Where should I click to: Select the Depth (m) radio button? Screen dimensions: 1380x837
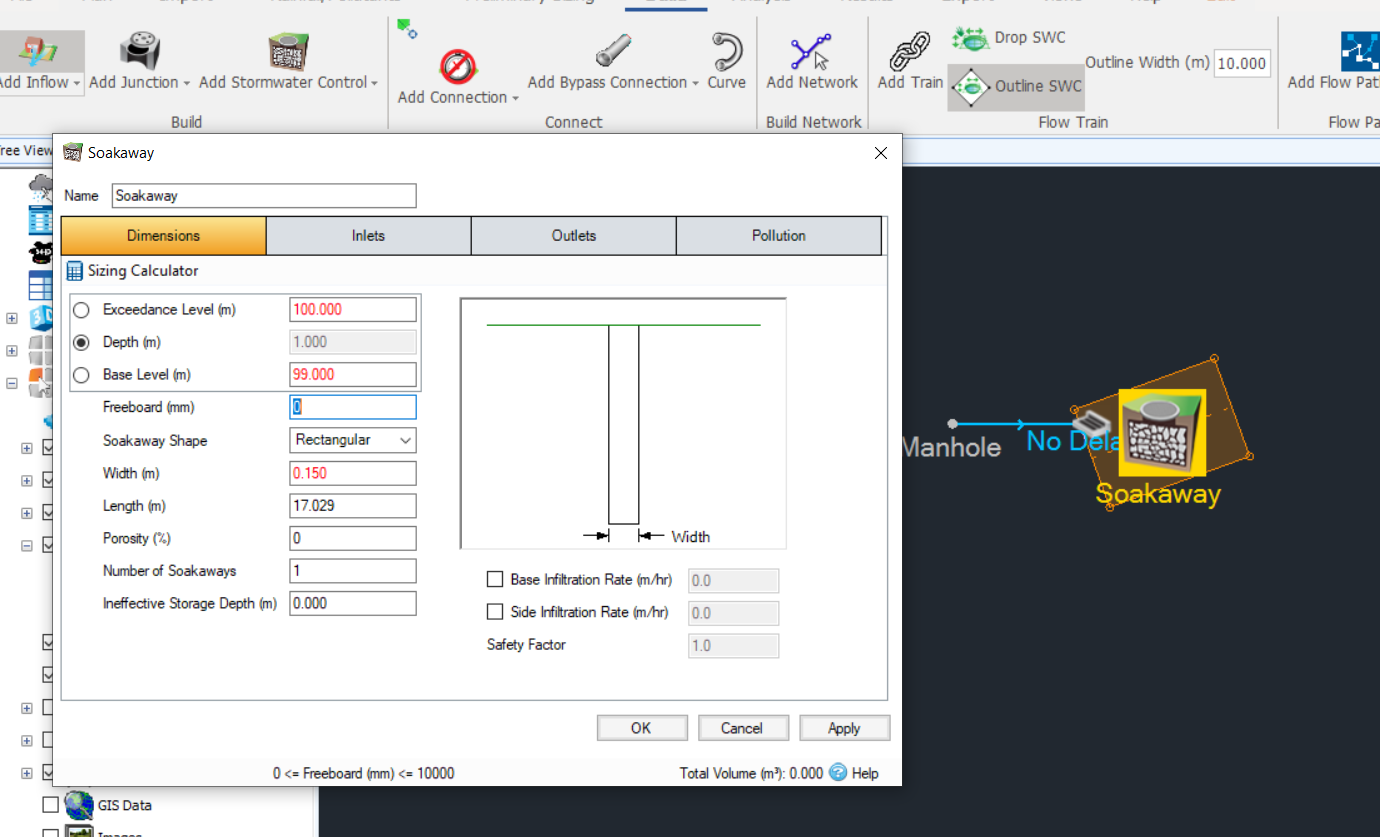81,342
